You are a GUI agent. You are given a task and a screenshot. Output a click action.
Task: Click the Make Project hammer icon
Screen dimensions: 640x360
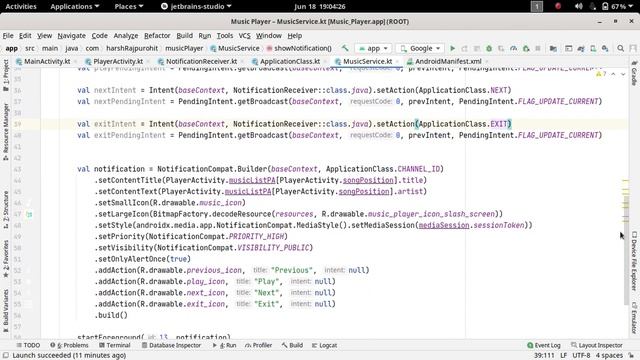tap(345, 48)
